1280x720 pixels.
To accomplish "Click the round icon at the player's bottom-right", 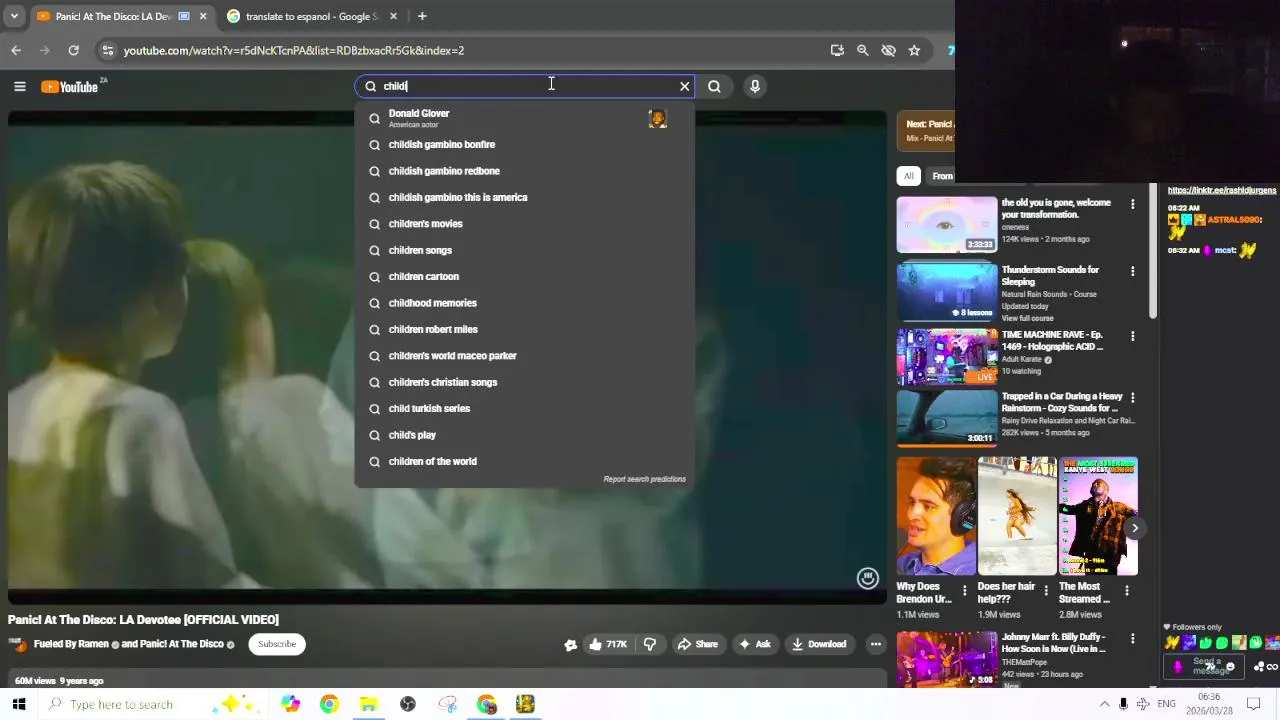I will click(x=868, y=578).
